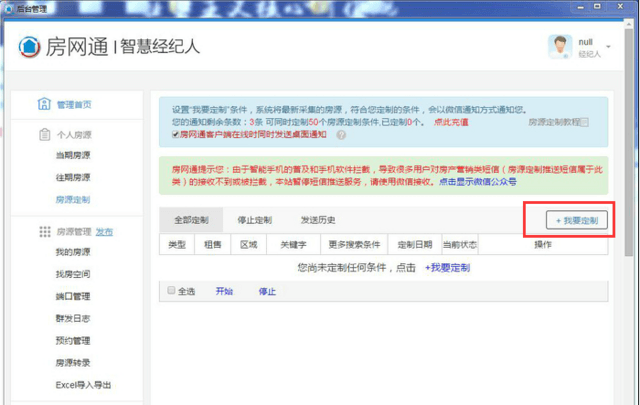Screen dimensions: 640x405
Task: Click 点击显示微信公众号 link
Action: [478, 182]
